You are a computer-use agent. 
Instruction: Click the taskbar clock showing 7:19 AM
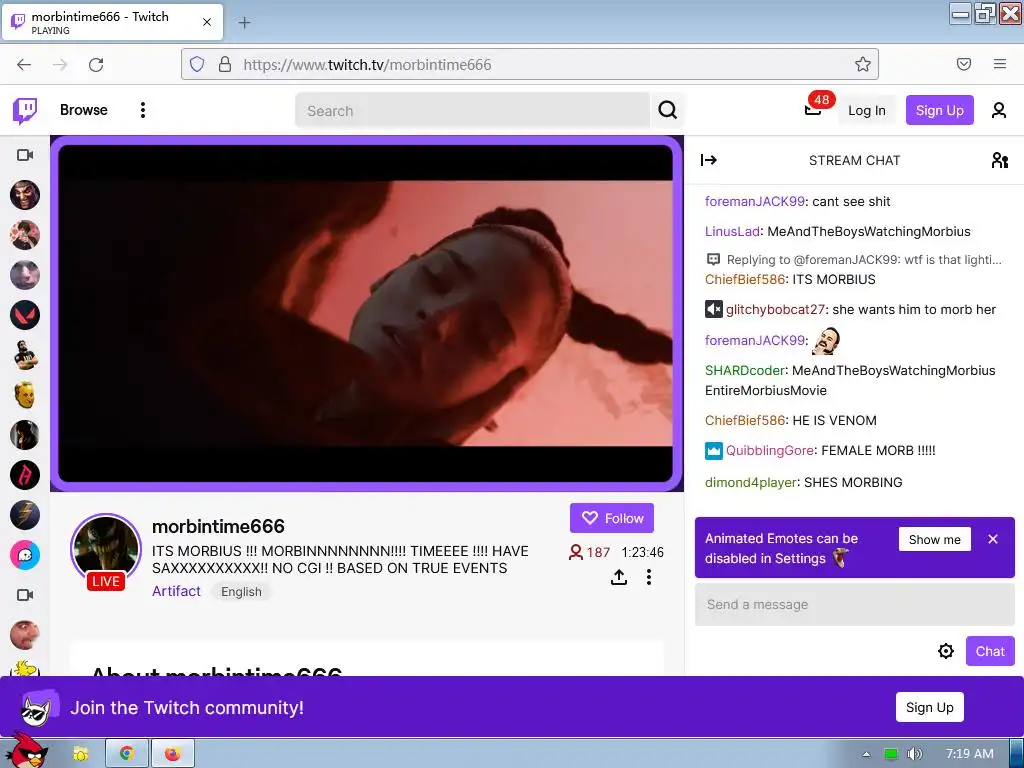click(x=970, y=754)
